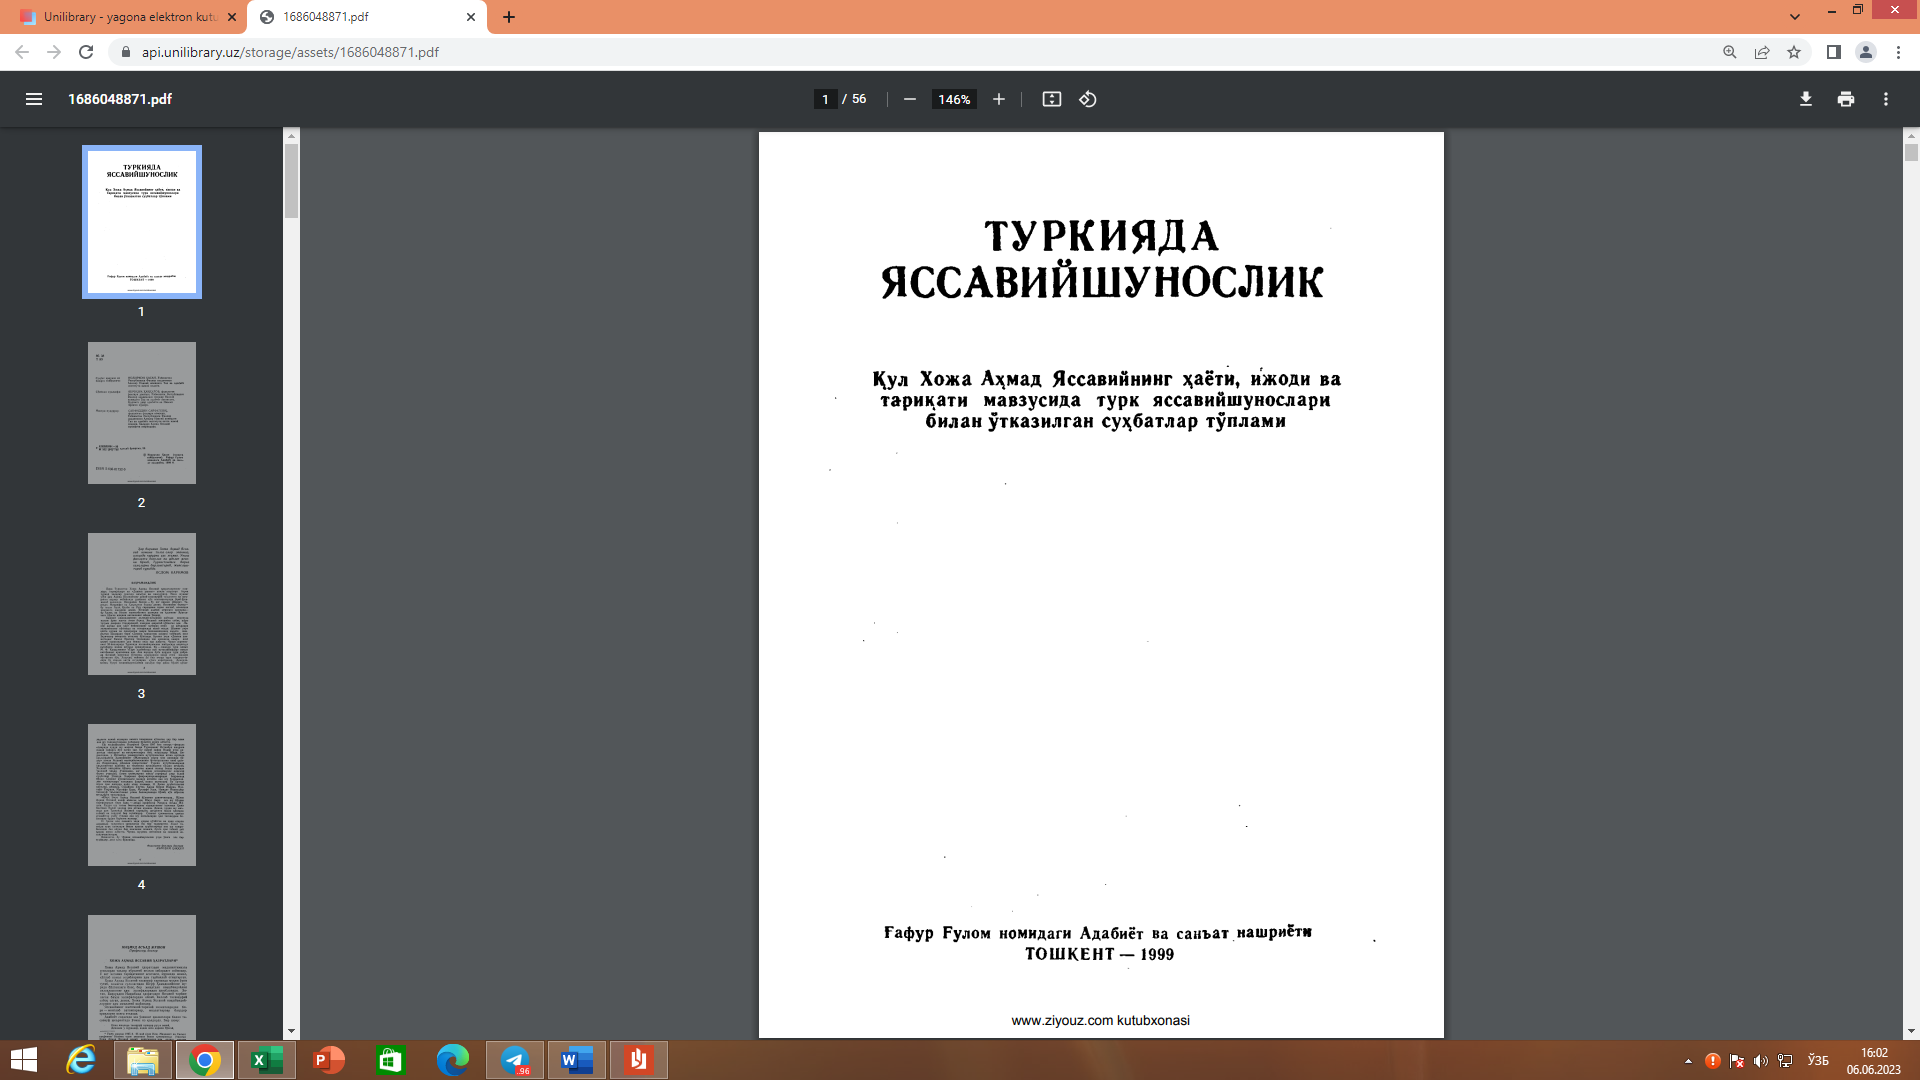Download the PDF document
Image resolution: width=1920 pixels, height=1080 pixels.
click(x=1805, y=99)
